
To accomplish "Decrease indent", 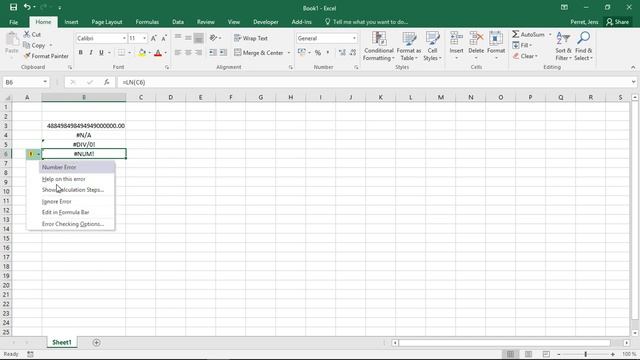I will (213, 53).
